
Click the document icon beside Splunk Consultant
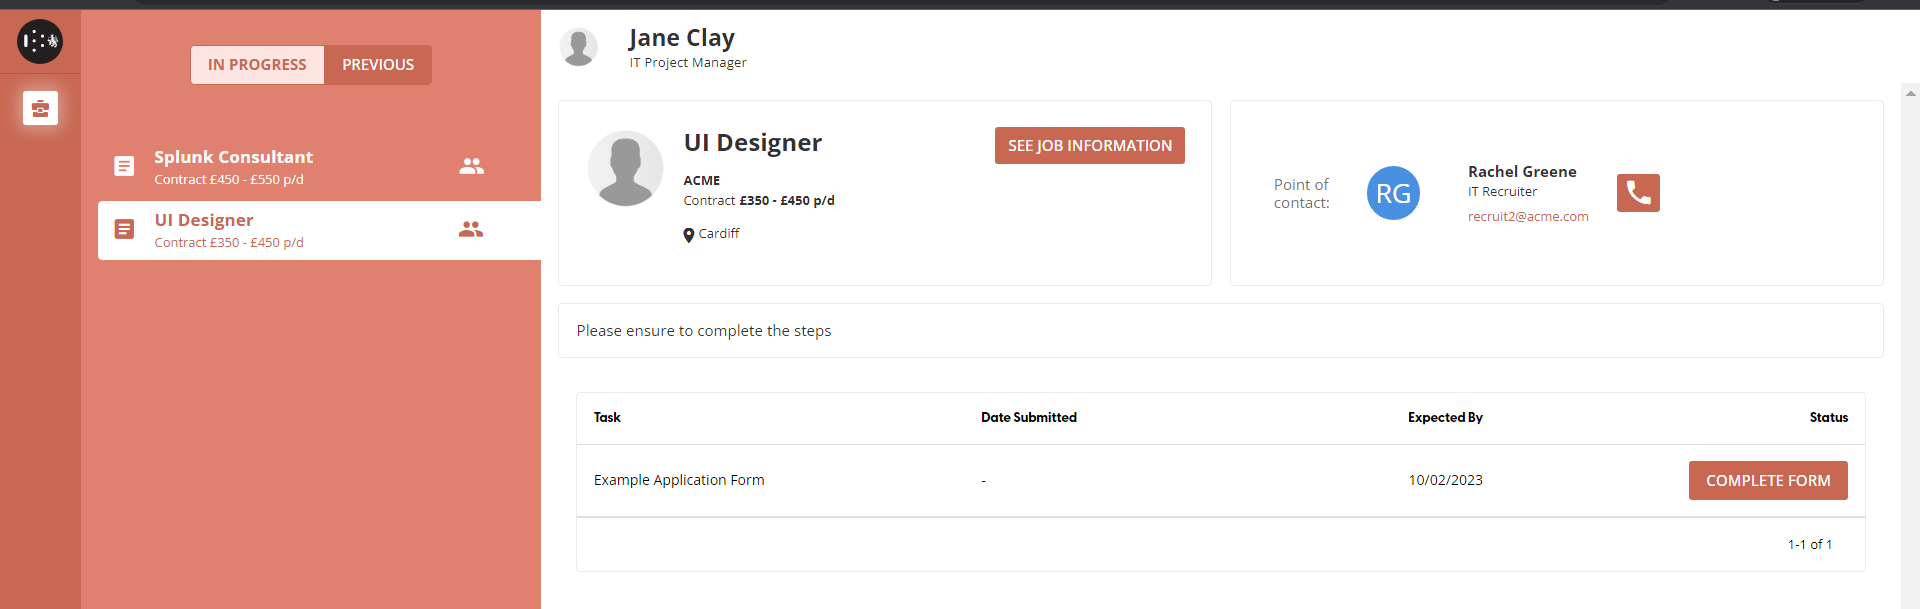124,166
